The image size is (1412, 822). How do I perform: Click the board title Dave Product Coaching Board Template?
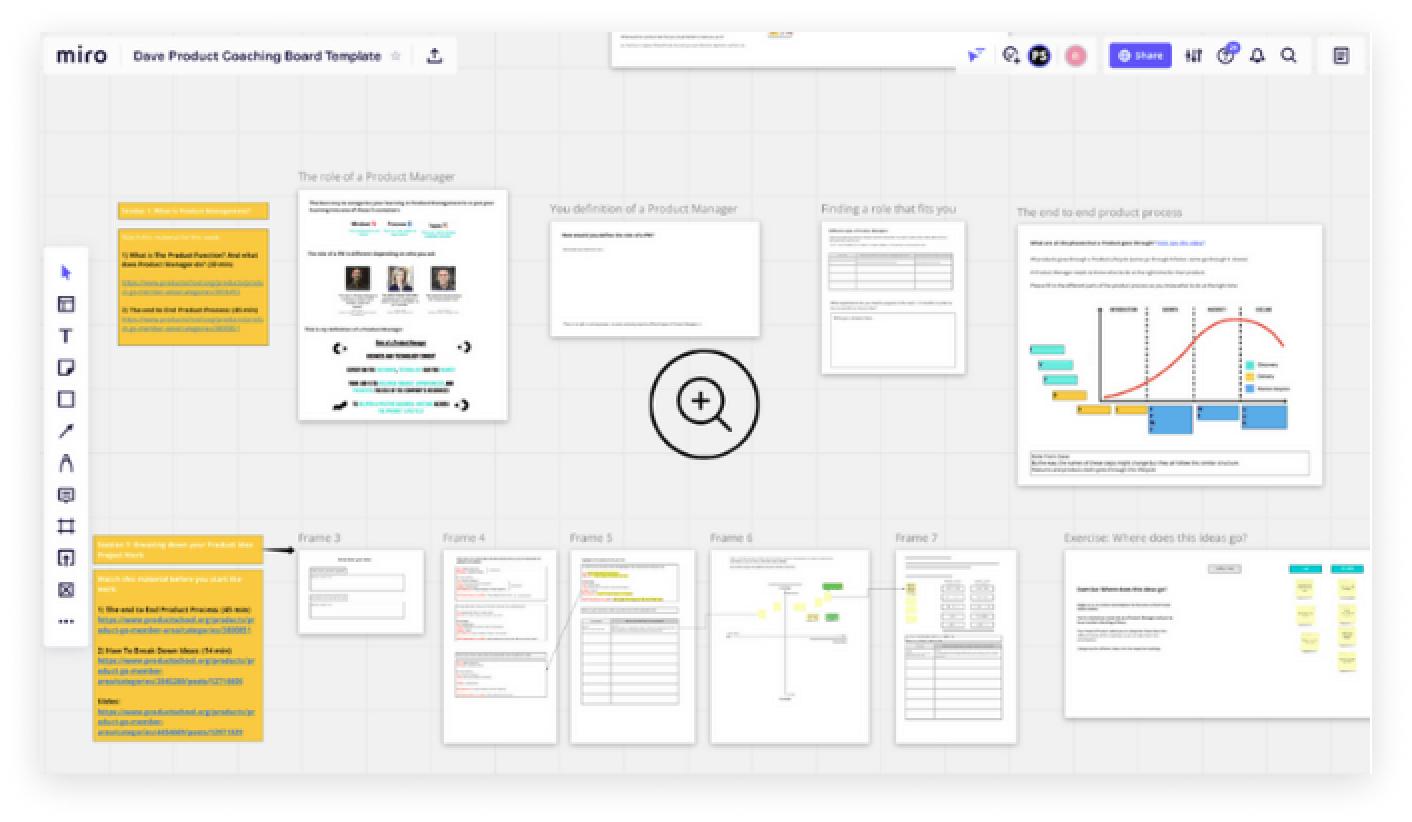pyautogui.click(x=257, y=56)
